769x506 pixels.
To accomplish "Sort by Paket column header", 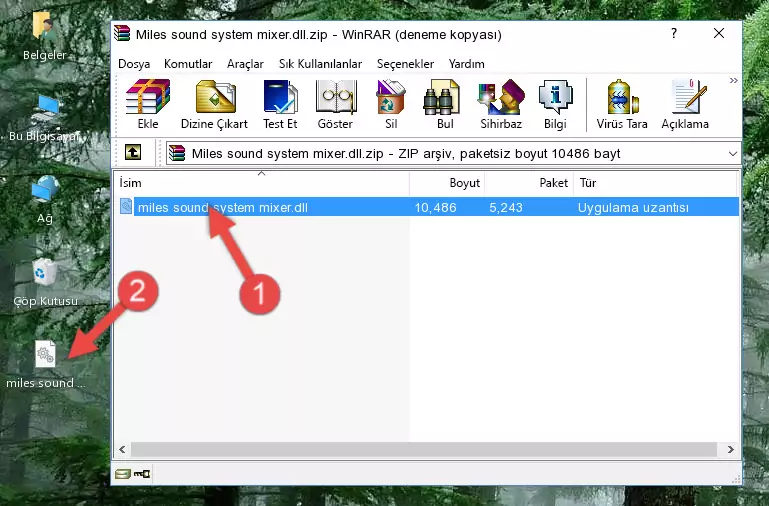I will [x=529, y=183].
